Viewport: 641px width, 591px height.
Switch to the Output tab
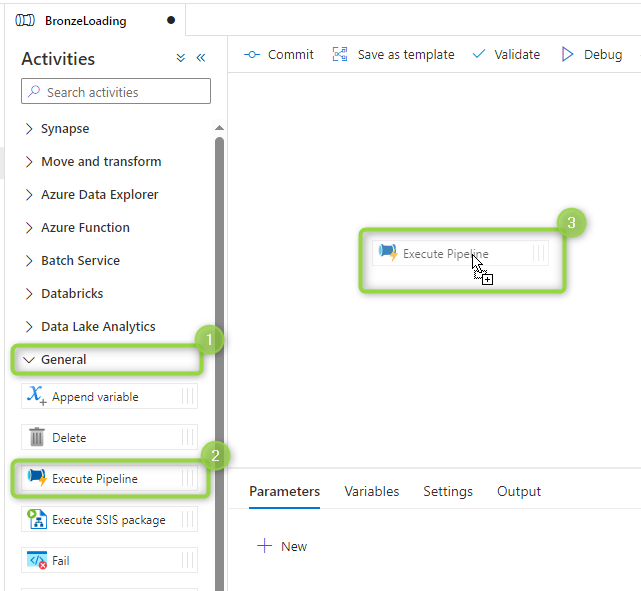point(519,491)
